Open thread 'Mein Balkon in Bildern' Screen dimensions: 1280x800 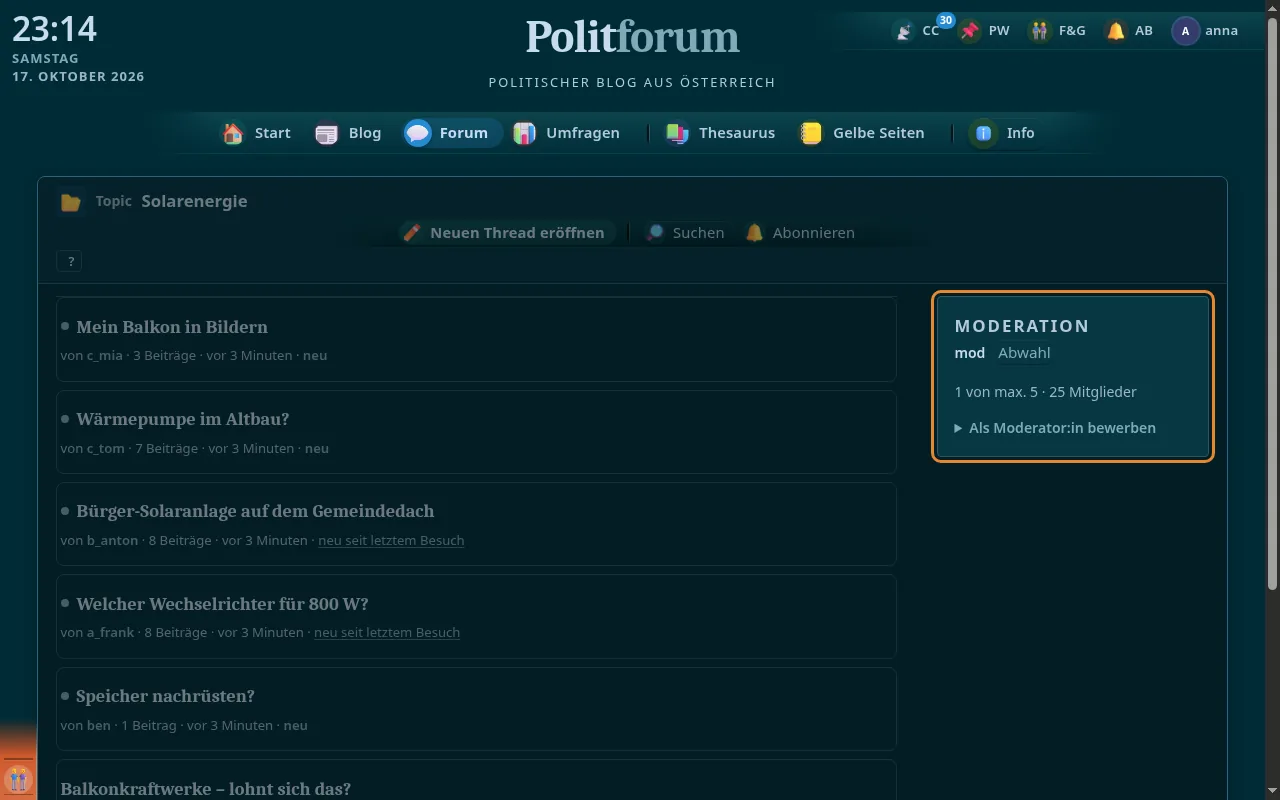[172, 327]
